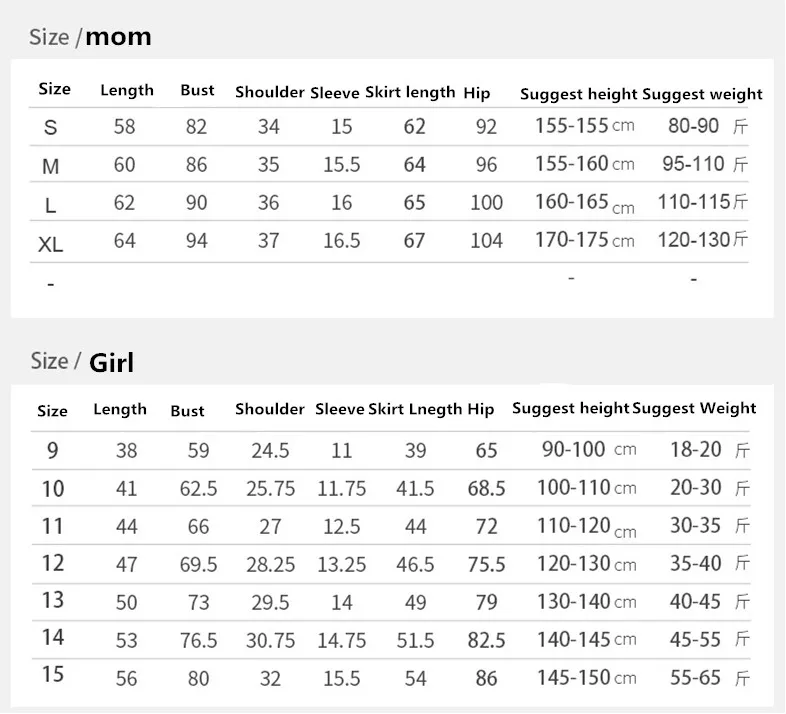Select girl size 9 row label

53,450
